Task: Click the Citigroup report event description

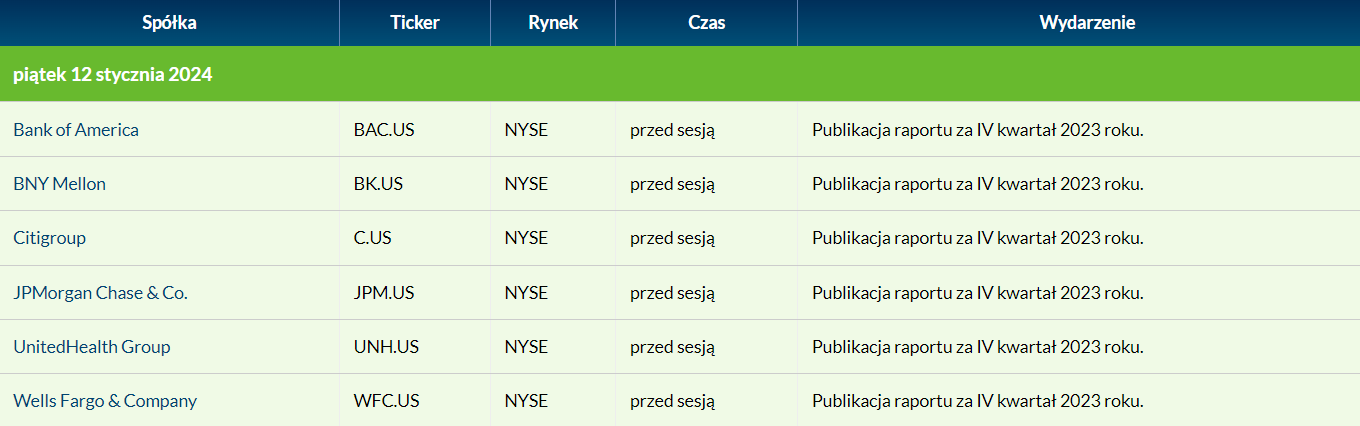Action: 977,238
